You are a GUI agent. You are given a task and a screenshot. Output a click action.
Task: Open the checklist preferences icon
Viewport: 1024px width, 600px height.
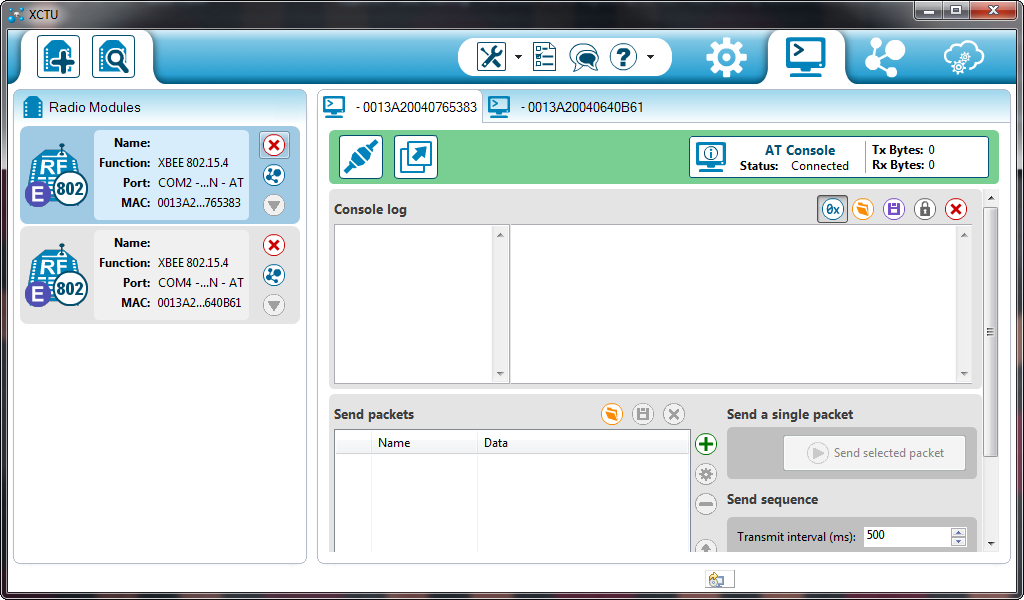(544, 57)
